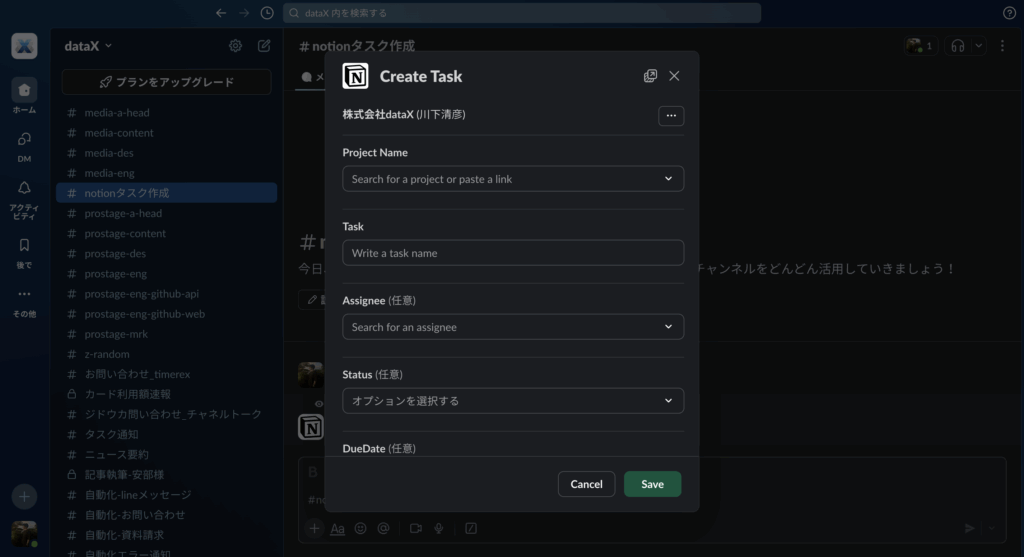
Task: Open user profile avatar at bottom
Action: pyautogui.click(x=24, y=533)
